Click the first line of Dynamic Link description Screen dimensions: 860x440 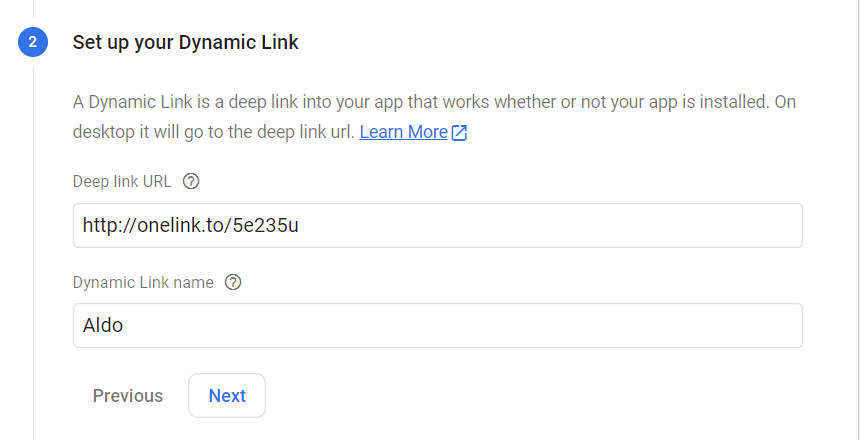click(434, 102)
